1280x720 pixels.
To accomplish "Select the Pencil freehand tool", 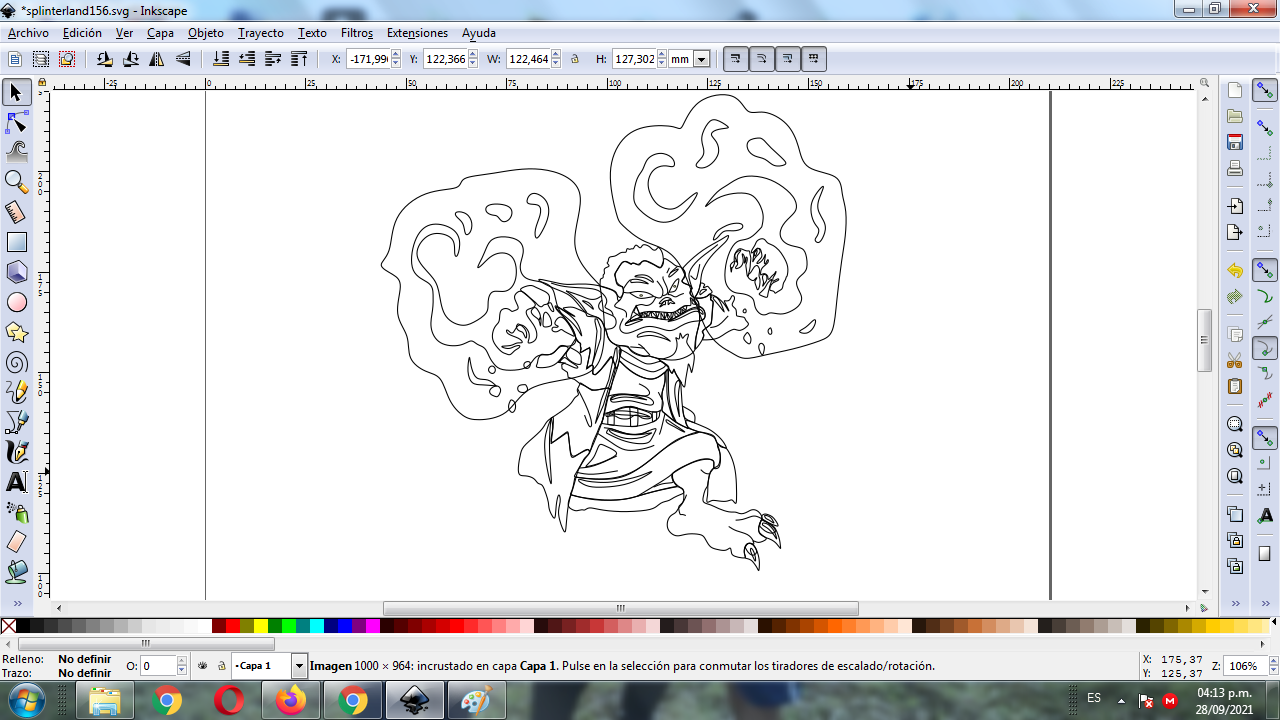I will tap(16, 392).
